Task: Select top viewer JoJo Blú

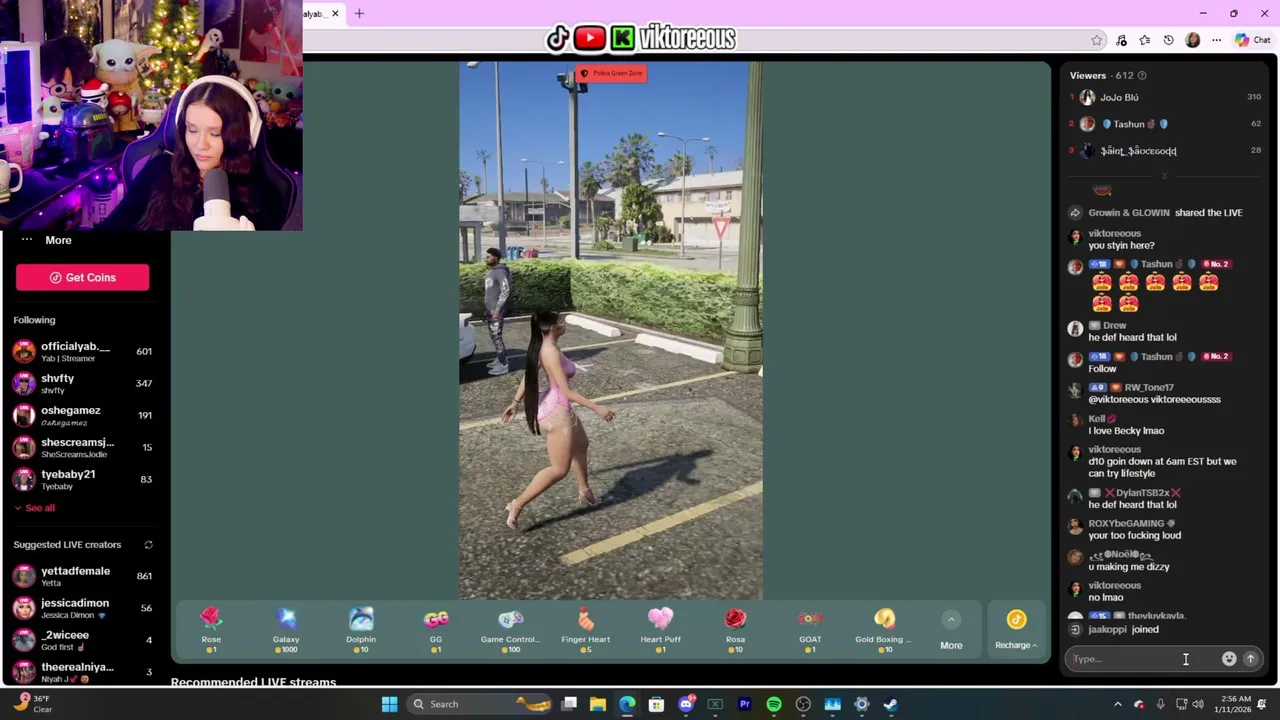Action: click(1165, 97)
